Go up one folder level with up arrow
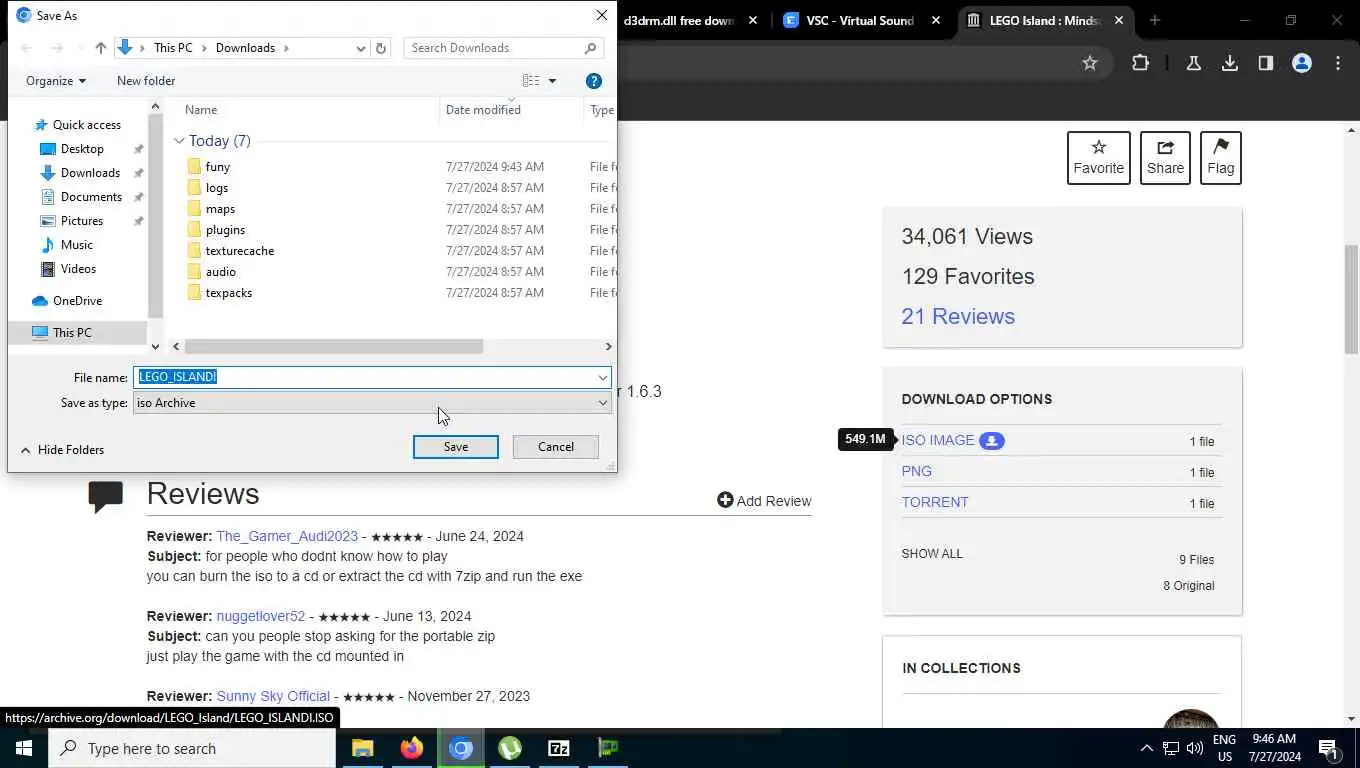The image size is (1360, 768). point(100,48)
